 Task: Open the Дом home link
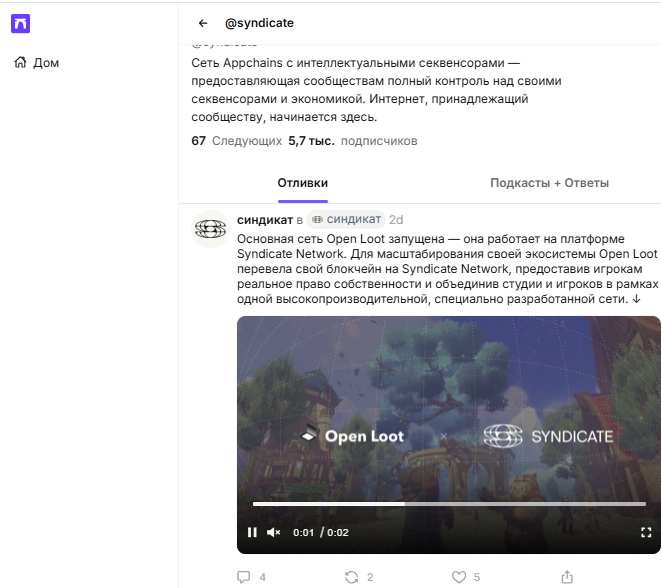(37, 63)
